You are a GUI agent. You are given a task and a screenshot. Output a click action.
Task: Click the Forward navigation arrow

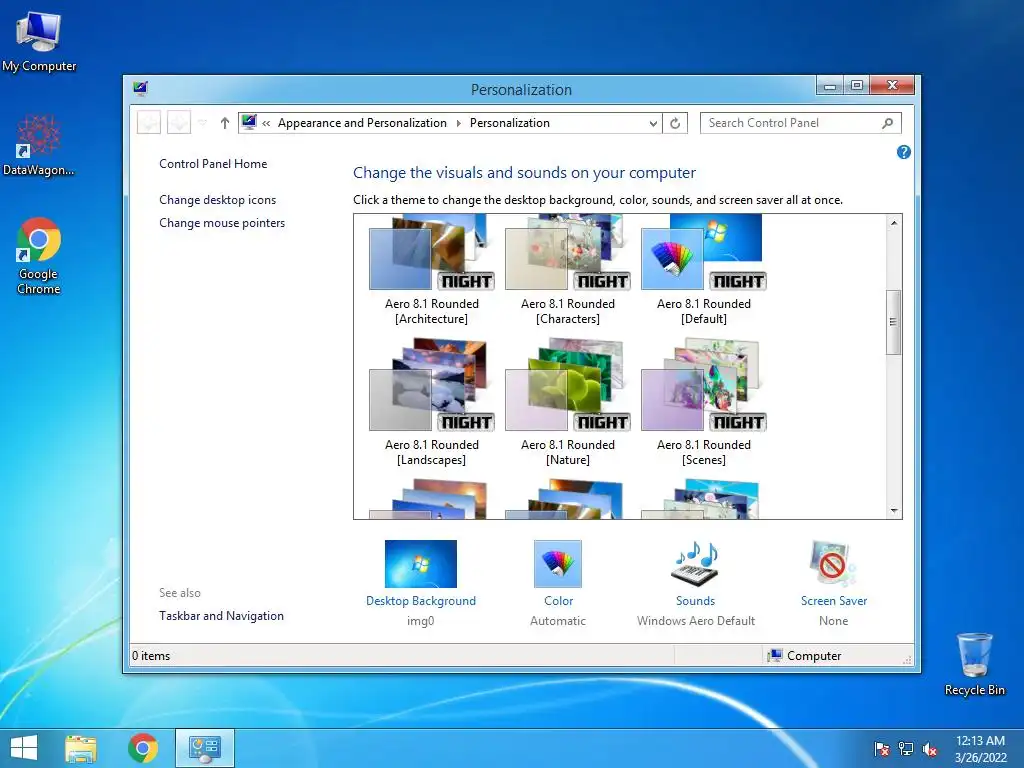179,123
